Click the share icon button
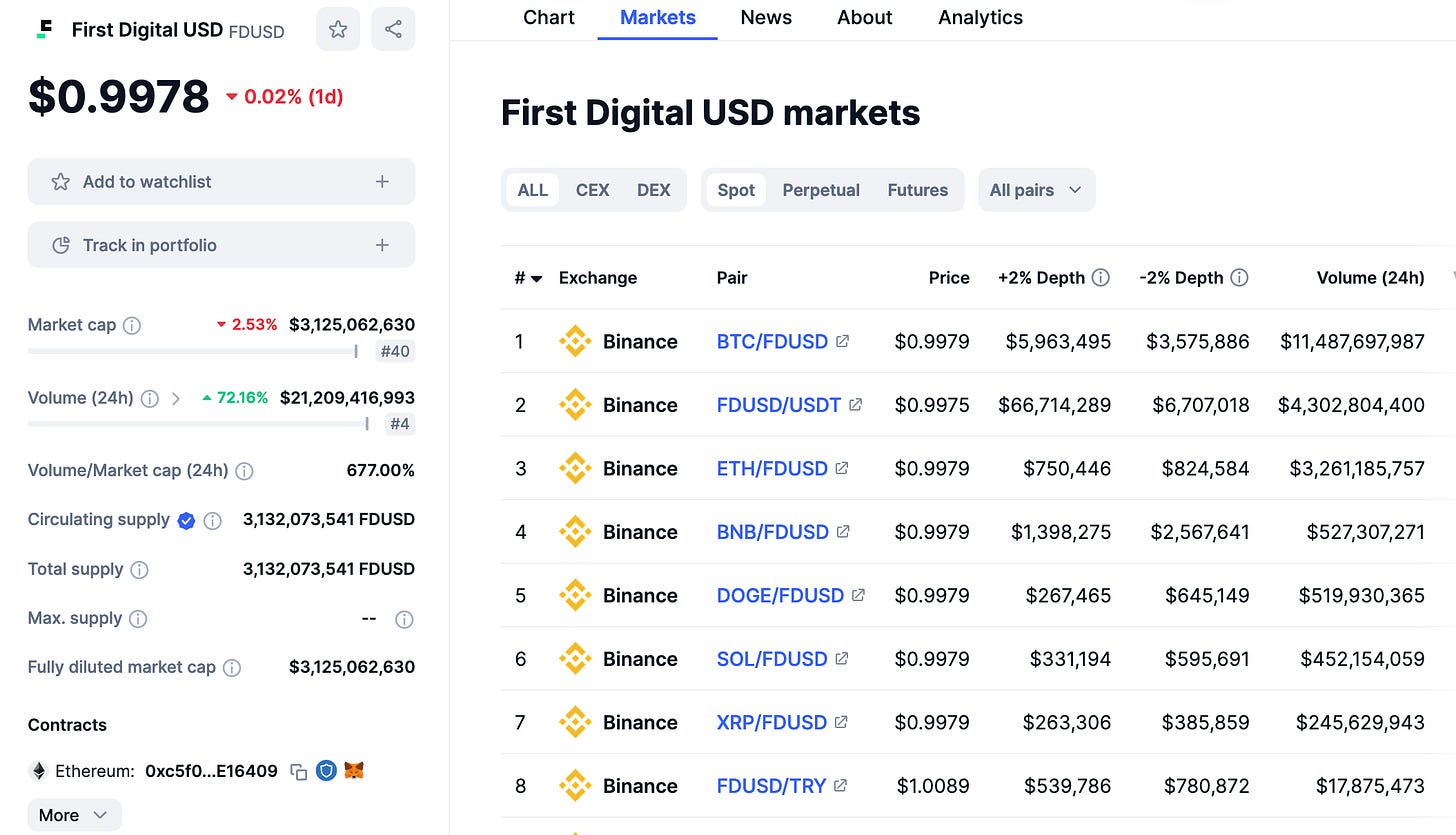Screen dimensions: 1456x835 click(393, 29)
